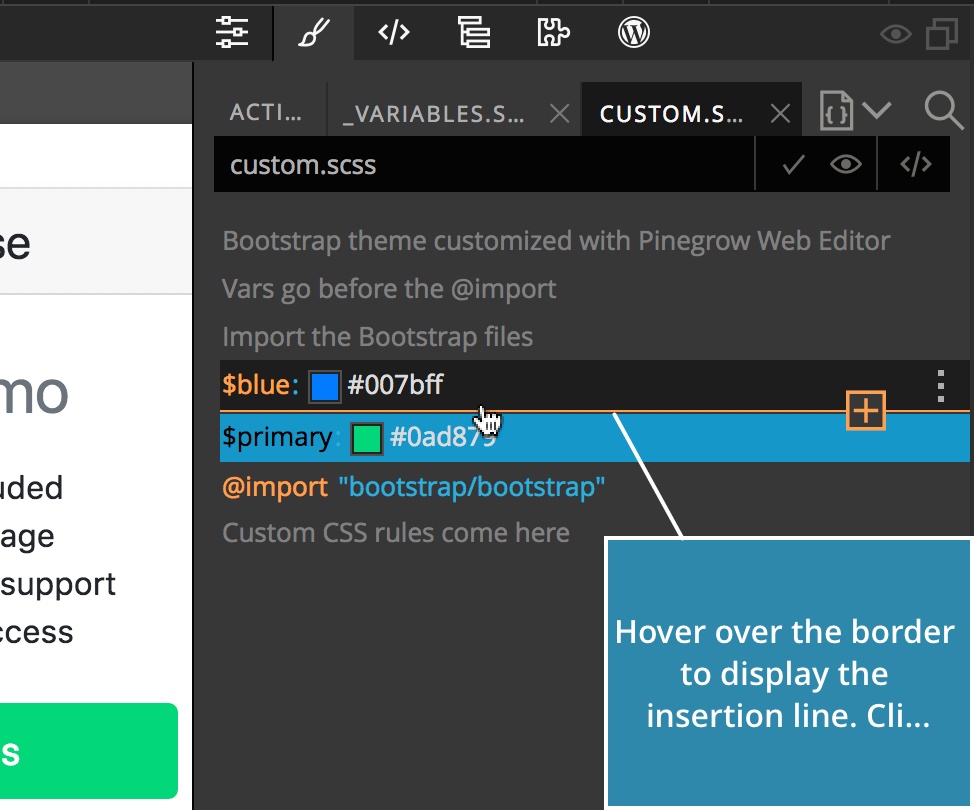This screenshot has width=974, height=810.
Task: Click the 'Vars go before the @import' comment
Action: (389, 289)
